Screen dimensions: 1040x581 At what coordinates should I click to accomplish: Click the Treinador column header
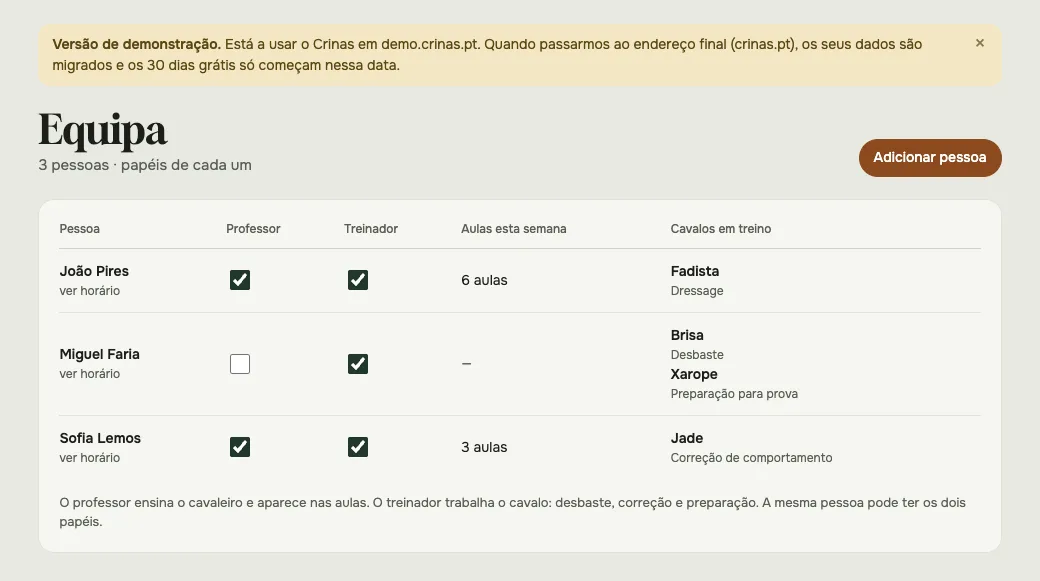371,229
